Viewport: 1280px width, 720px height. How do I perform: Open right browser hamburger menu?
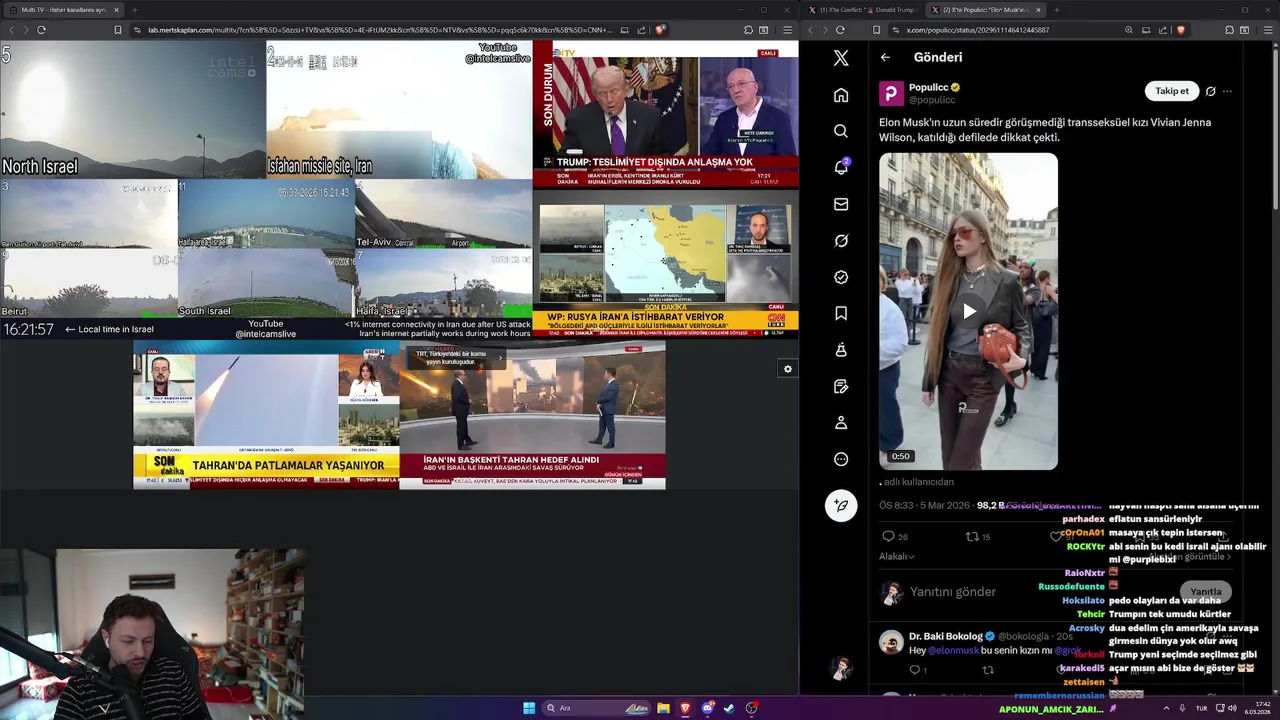click(x=1270, y=30)
